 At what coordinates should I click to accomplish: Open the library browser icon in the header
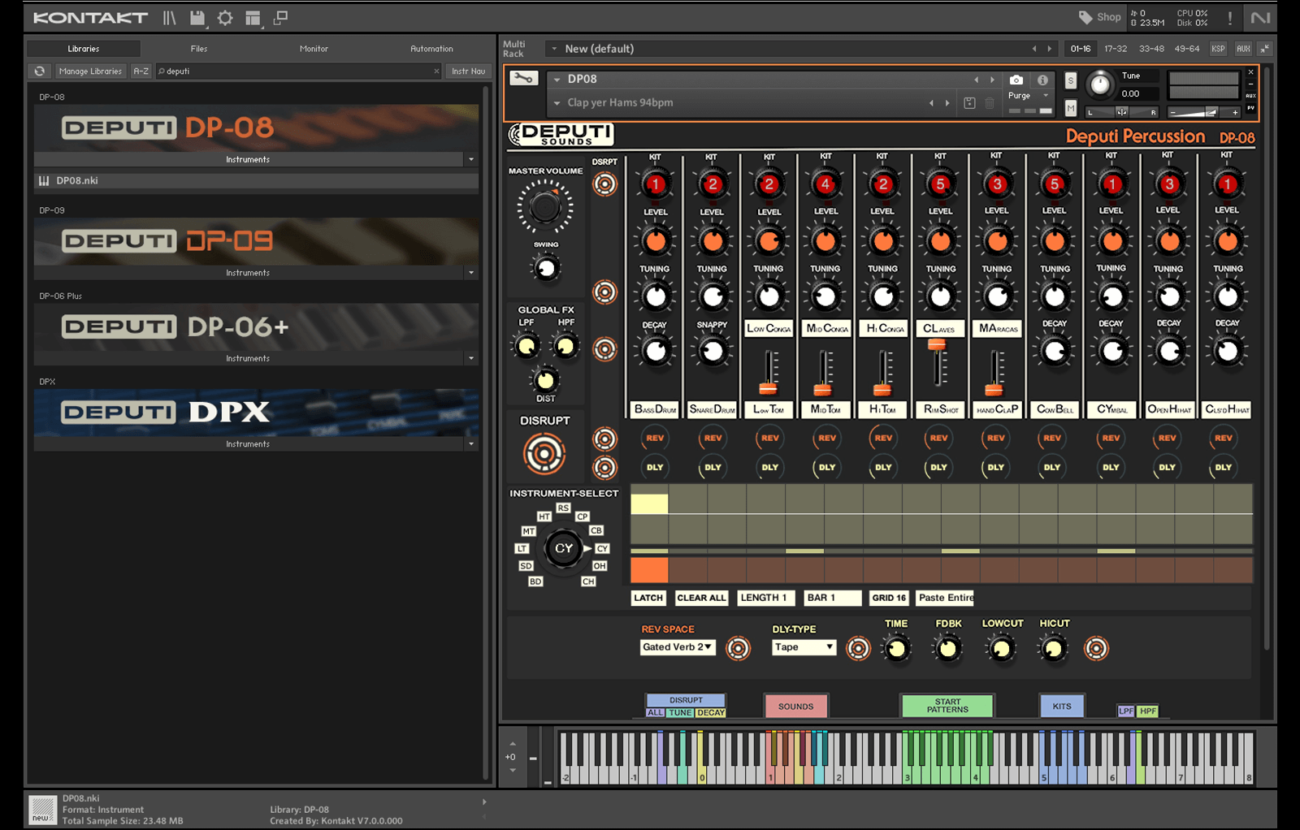[x=169, y=18]
